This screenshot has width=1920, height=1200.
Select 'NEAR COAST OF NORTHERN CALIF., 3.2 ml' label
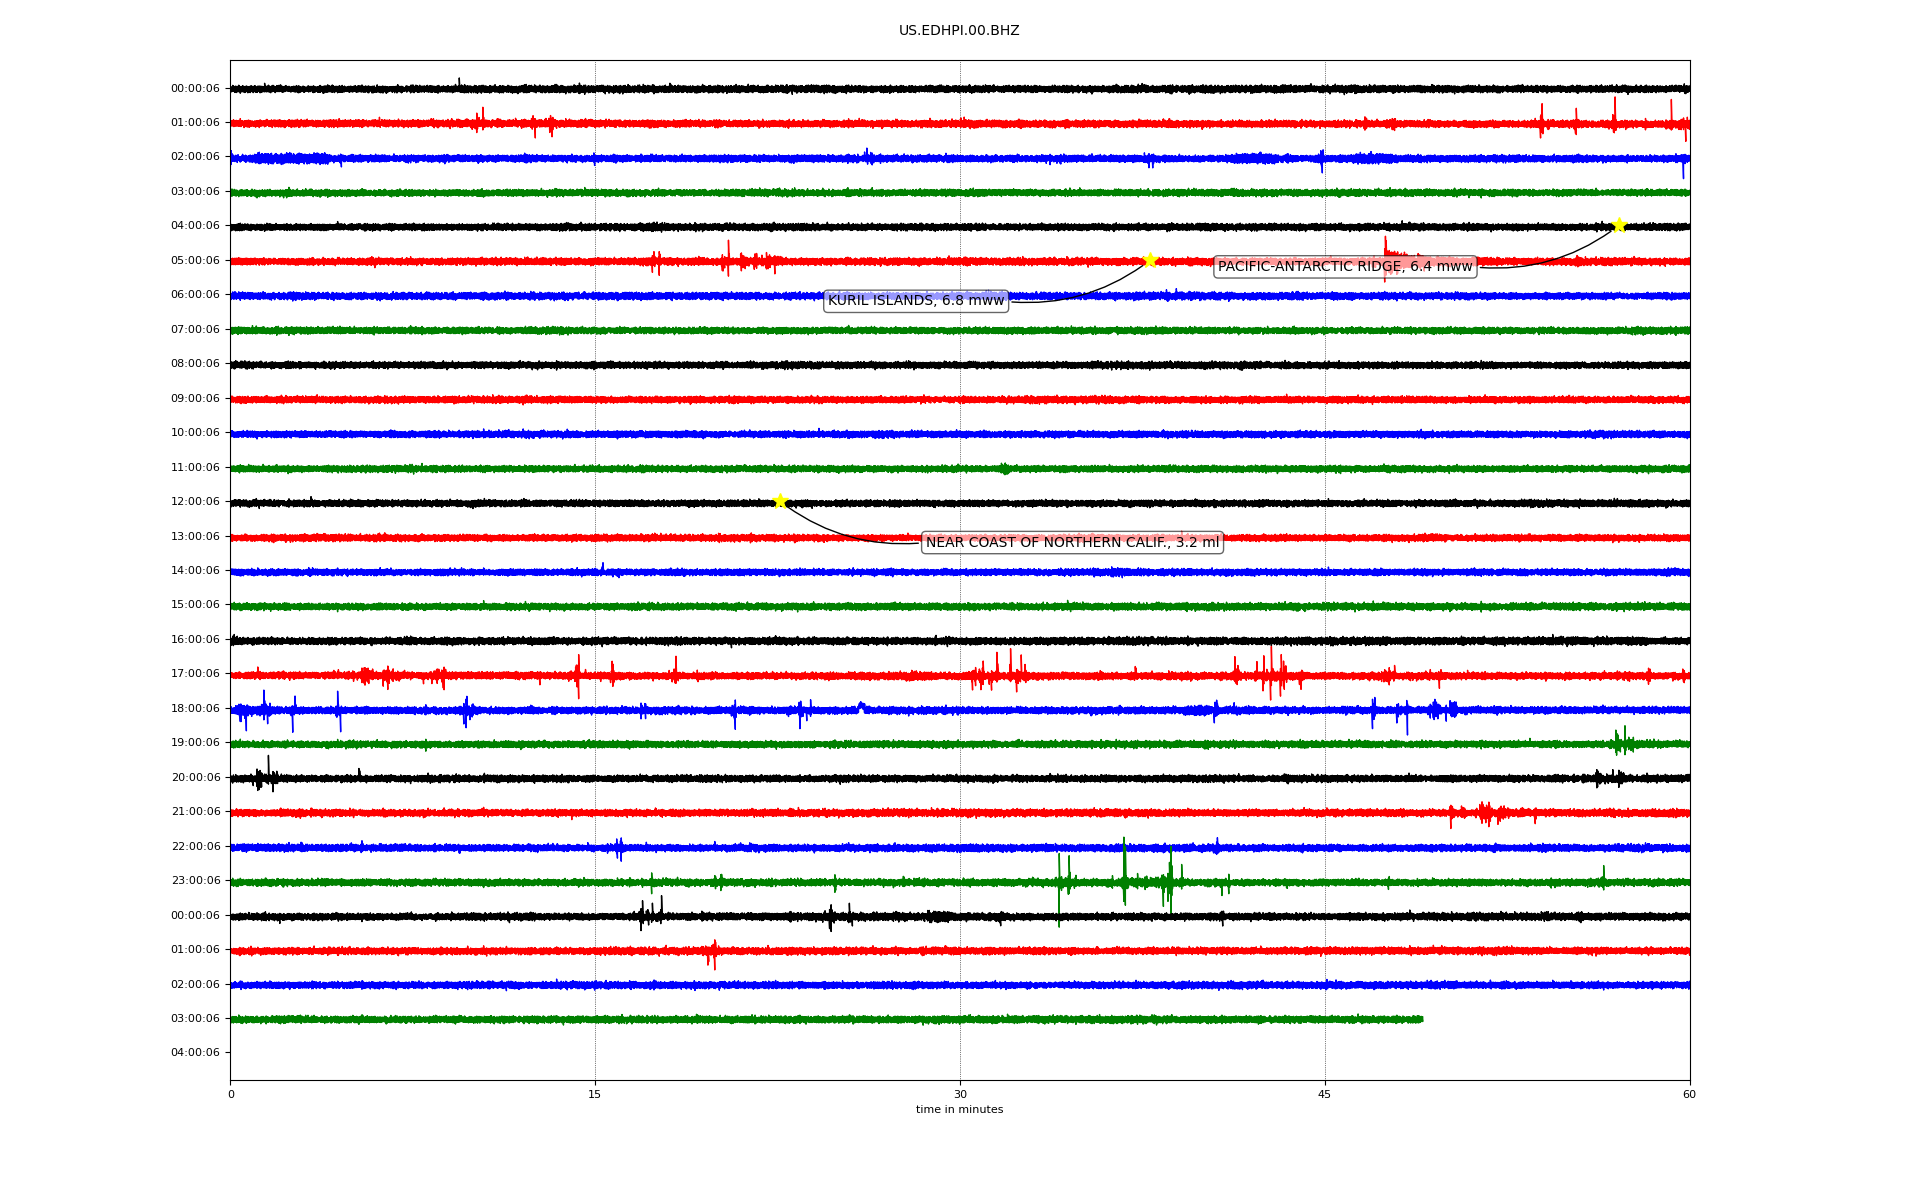click(1072, 542)
